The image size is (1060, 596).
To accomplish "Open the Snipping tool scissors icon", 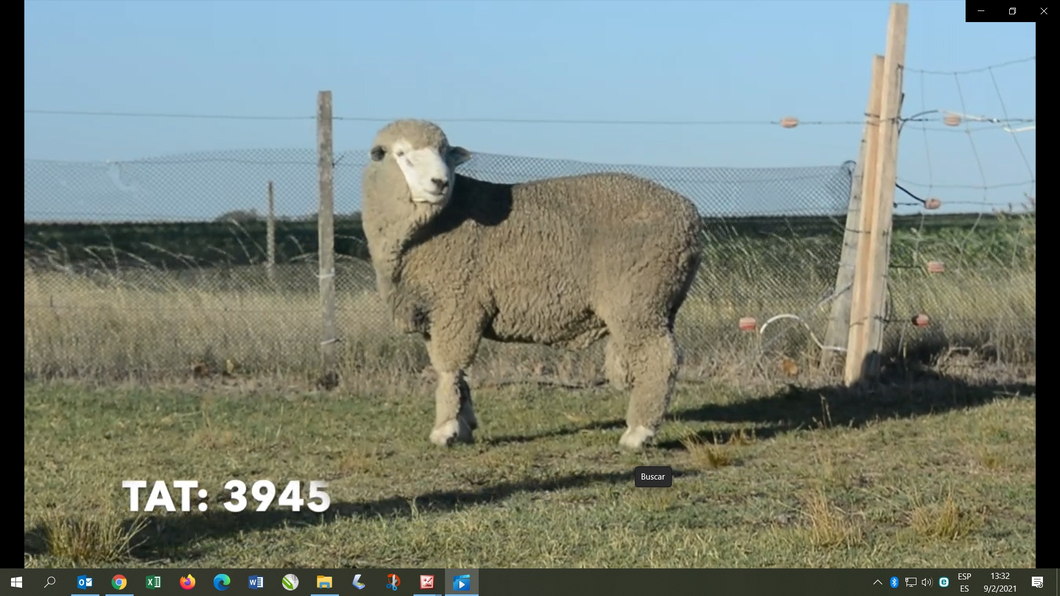I will point(393,582).
